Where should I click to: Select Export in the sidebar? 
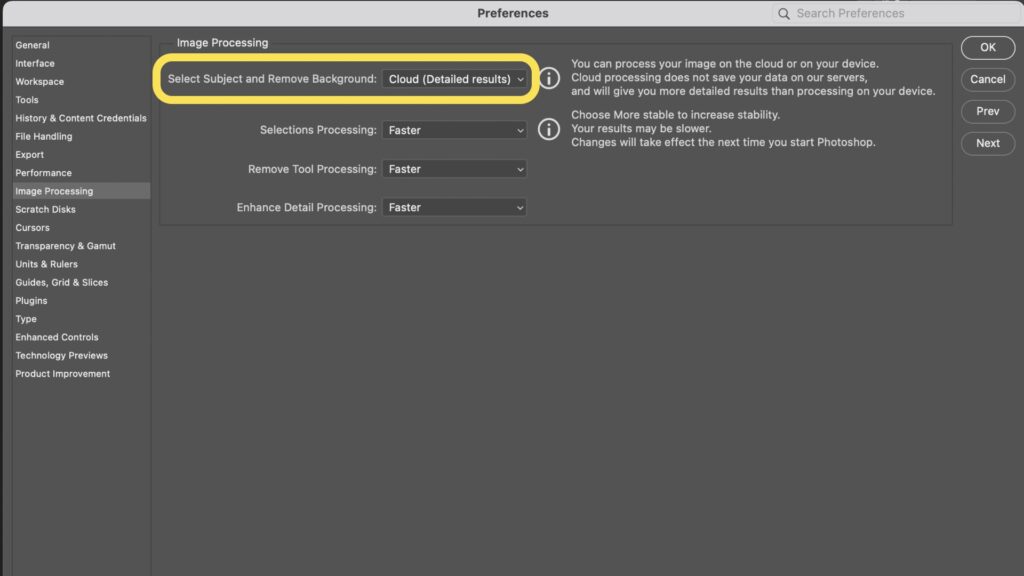29,155
